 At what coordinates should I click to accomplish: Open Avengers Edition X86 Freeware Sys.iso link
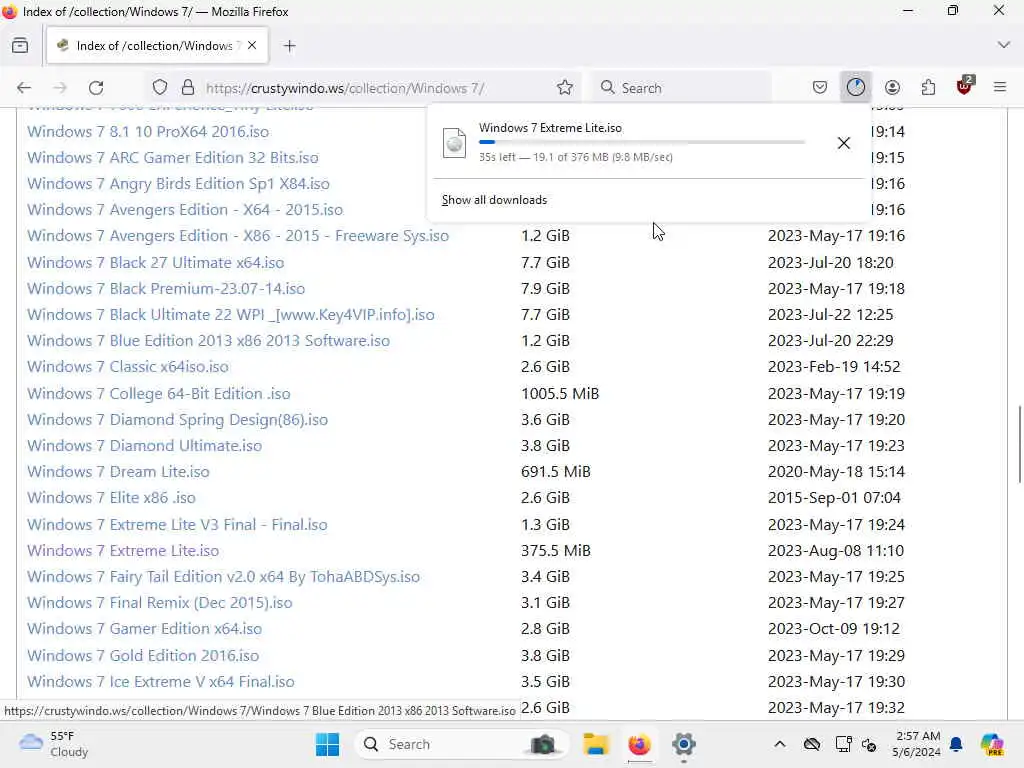(238, 236)
